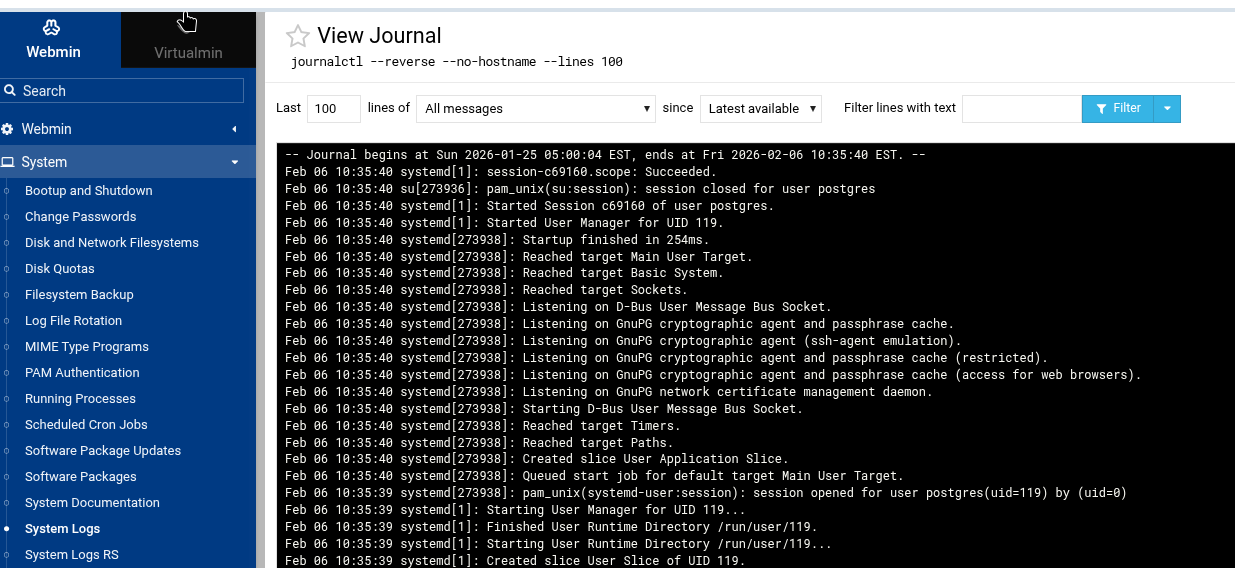Switch to the Webmin tab
The image size is (1235, 568).
pos(53,40)
